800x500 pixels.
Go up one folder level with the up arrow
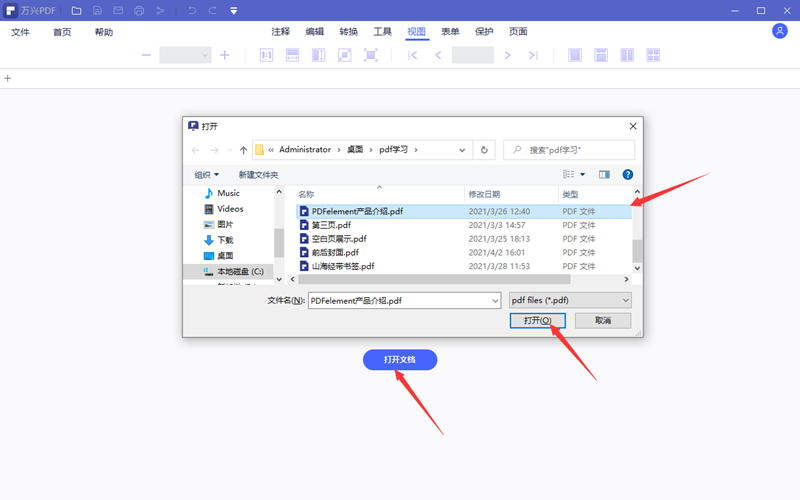pos(243,150)
